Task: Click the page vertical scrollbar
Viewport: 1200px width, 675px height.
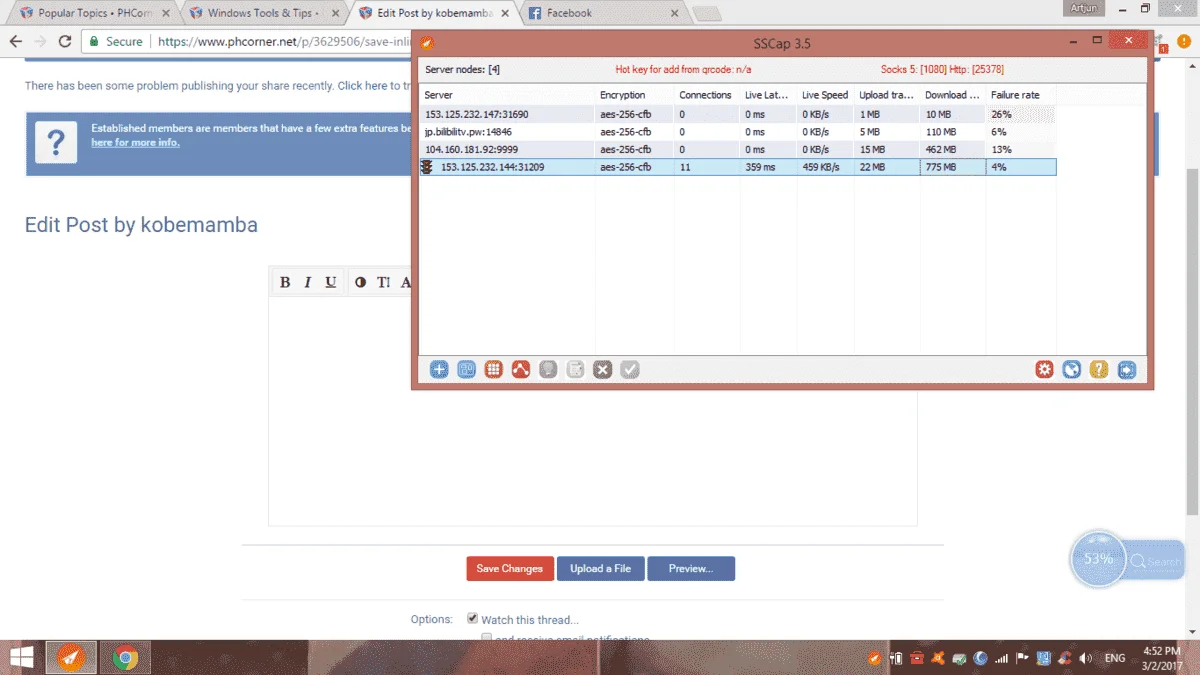Action: pos(1193,340)
